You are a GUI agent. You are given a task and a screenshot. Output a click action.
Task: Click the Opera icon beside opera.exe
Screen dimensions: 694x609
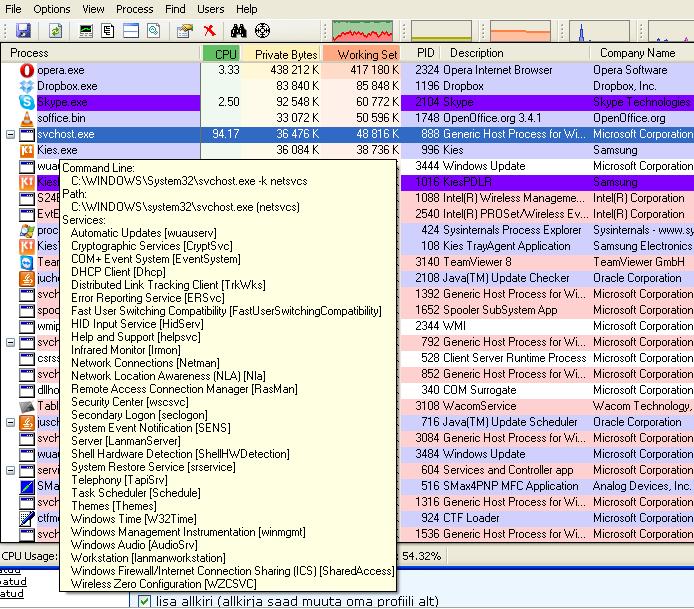pyautogui.click(x=27, y=70)
